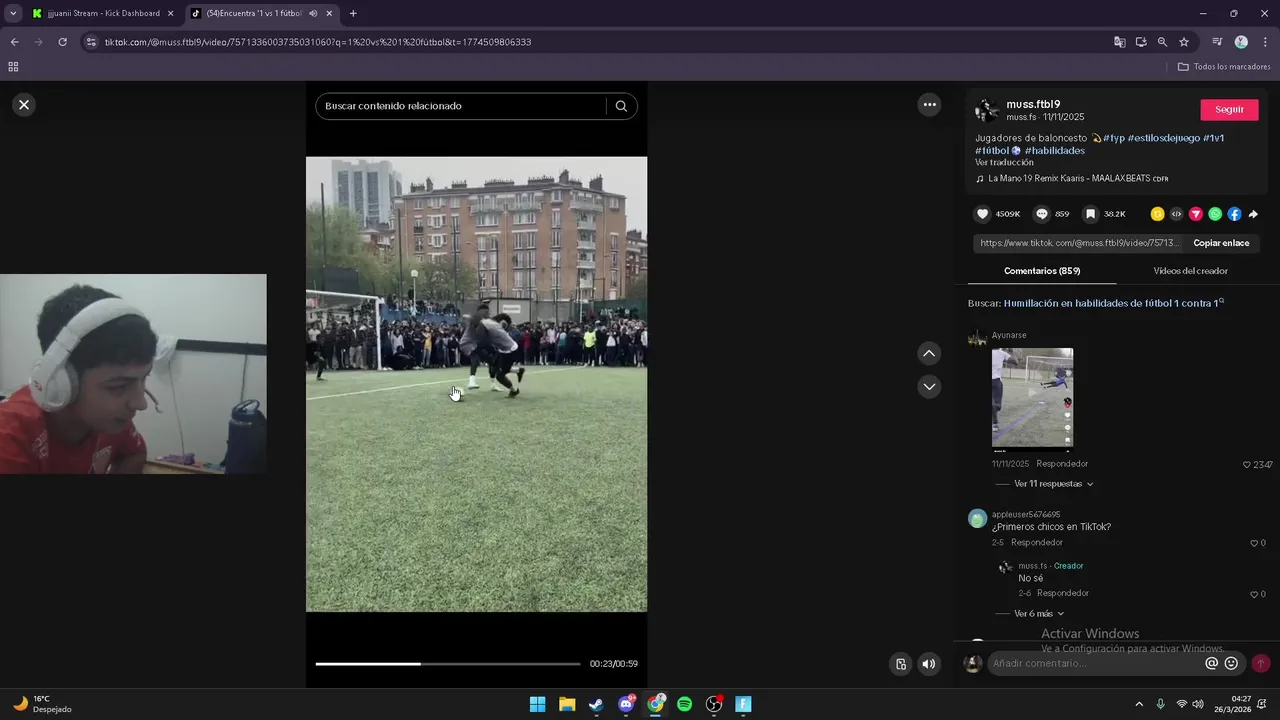
Task: Open the three-dot options on the video
Action: tap(929, 104)
